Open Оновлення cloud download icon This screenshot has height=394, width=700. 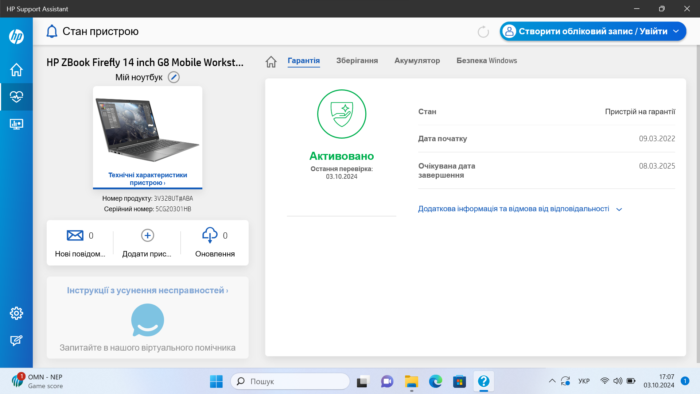[210, 235]
